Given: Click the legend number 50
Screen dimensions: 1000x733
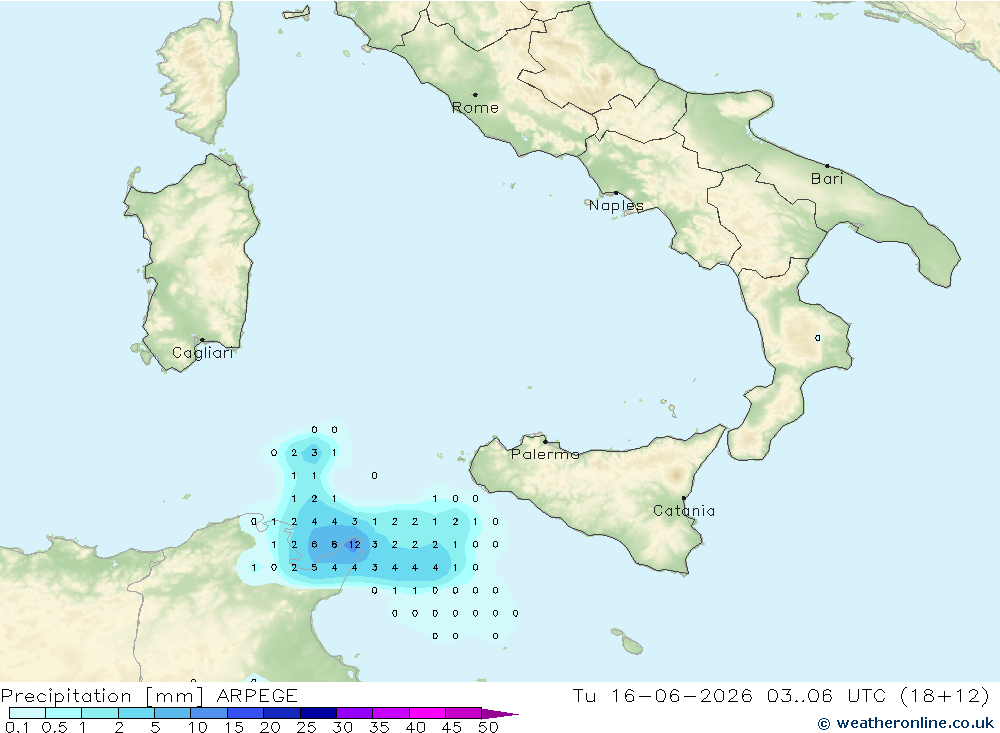Looking at the screenshot, I should pyautogui.click(x=488, y=727).
